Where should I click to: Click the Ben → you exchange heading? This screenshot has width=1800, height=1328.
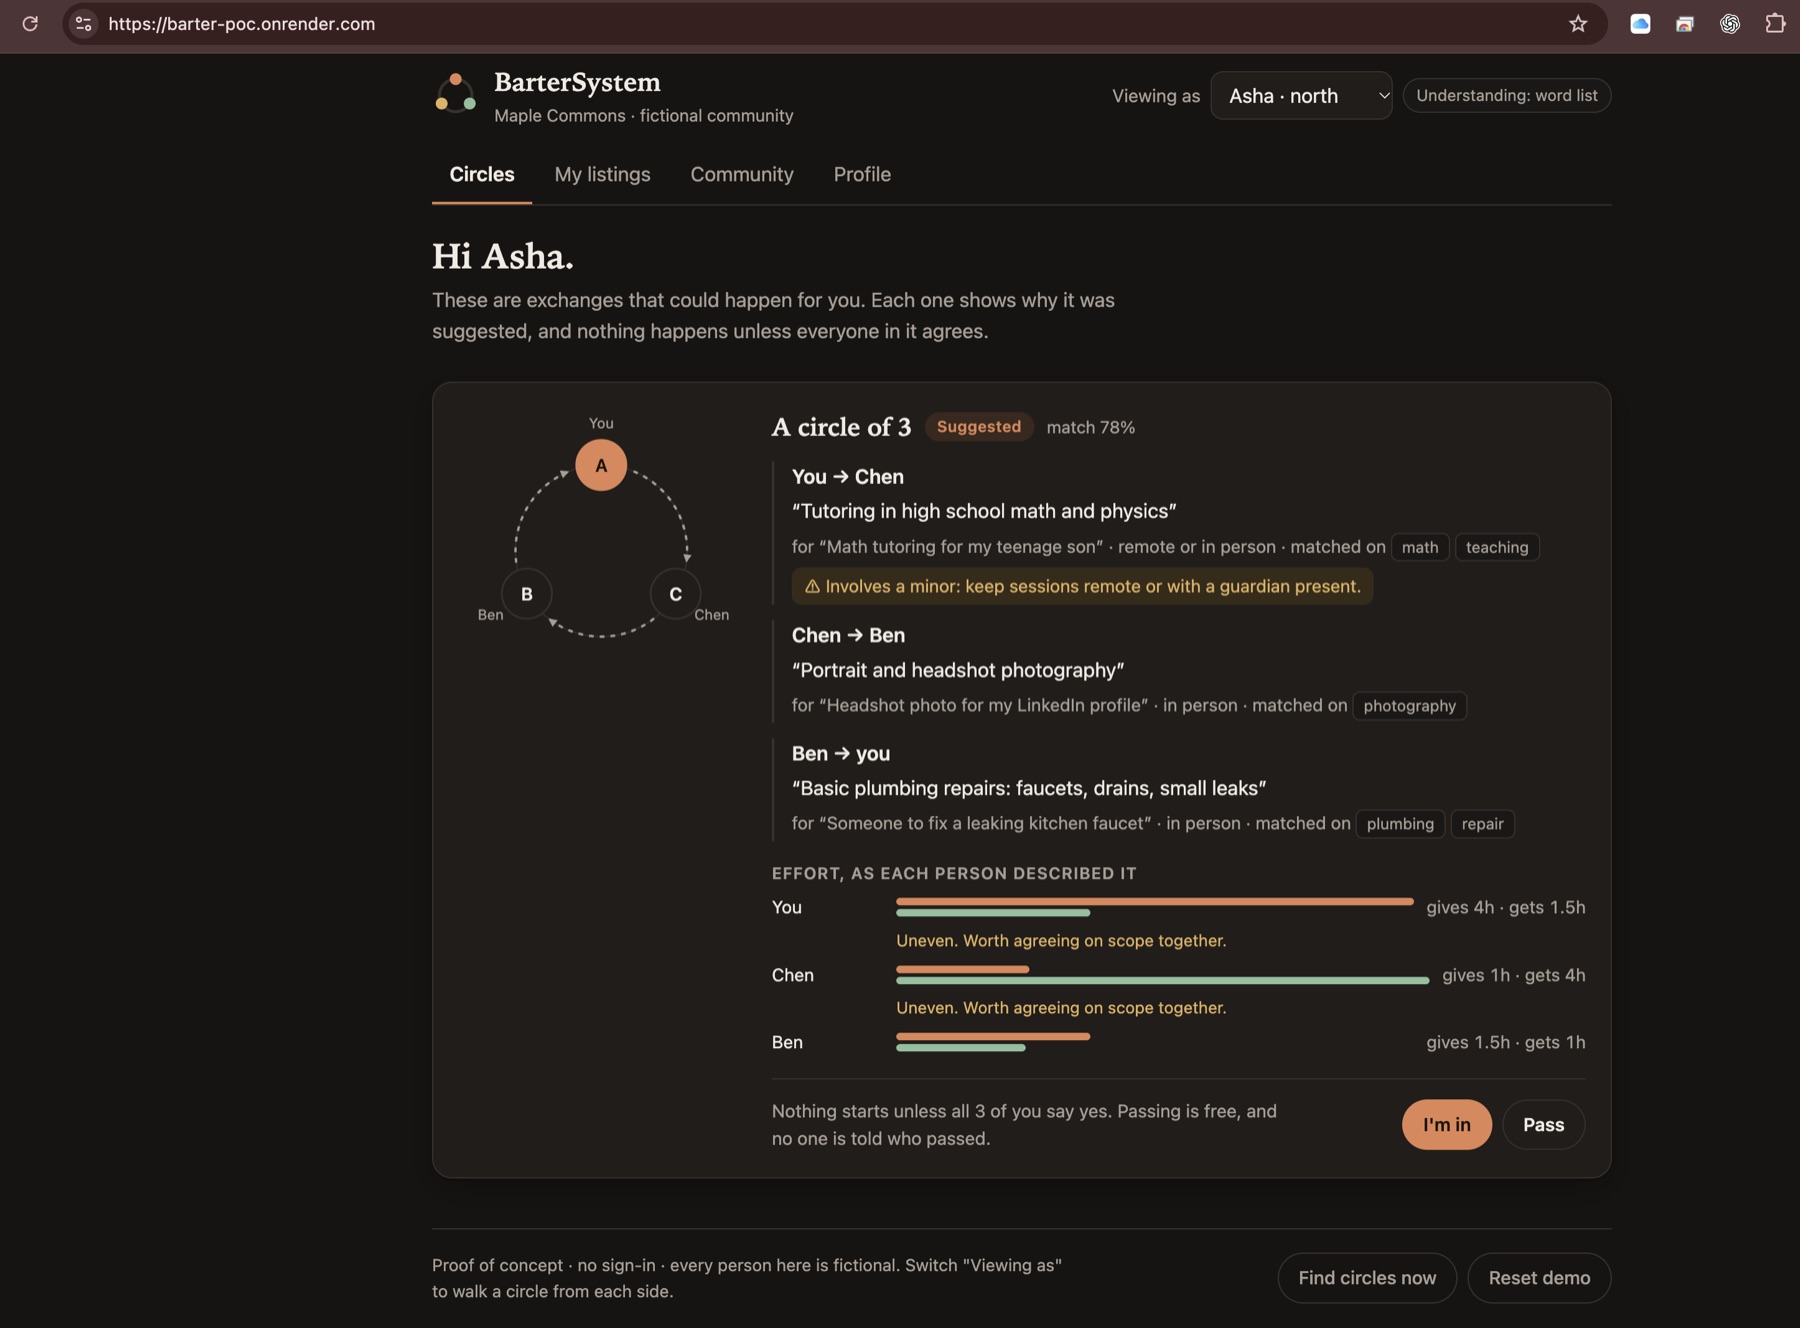point(841,754)
